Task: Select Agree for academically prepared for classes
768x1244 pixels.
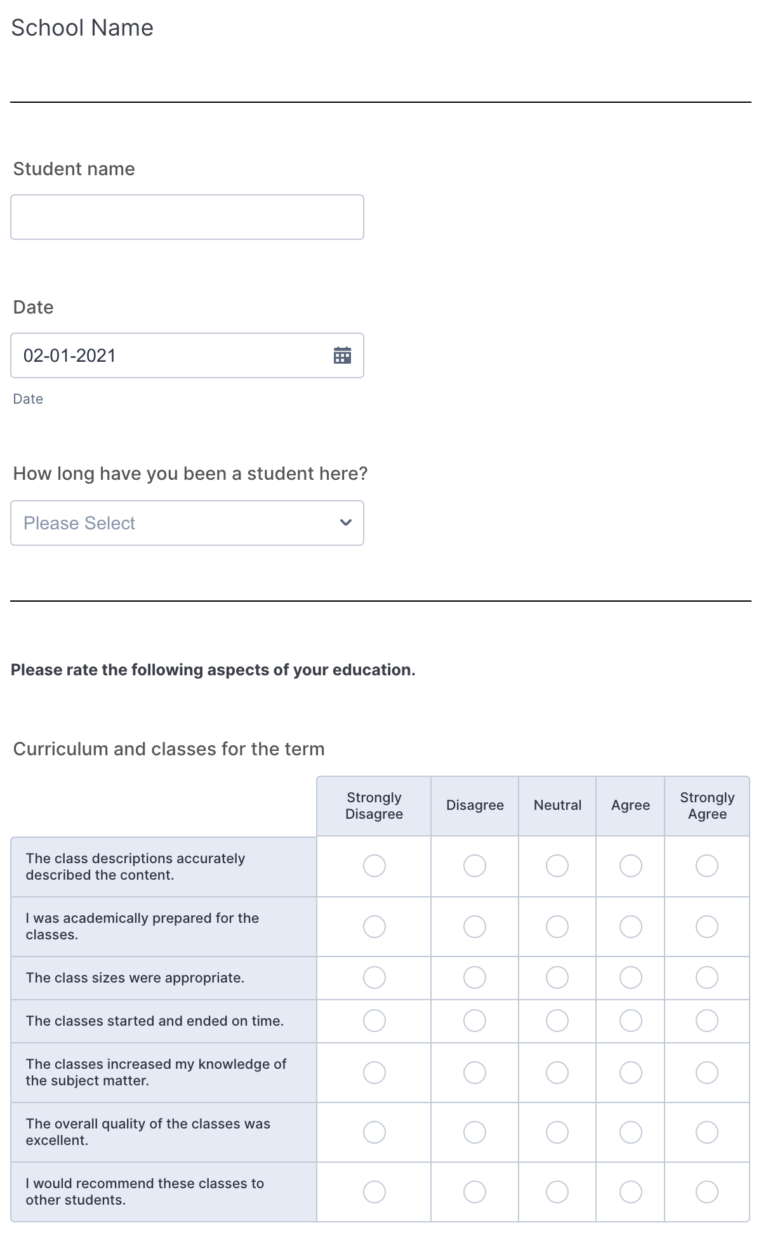Action: tap(630, 925)
